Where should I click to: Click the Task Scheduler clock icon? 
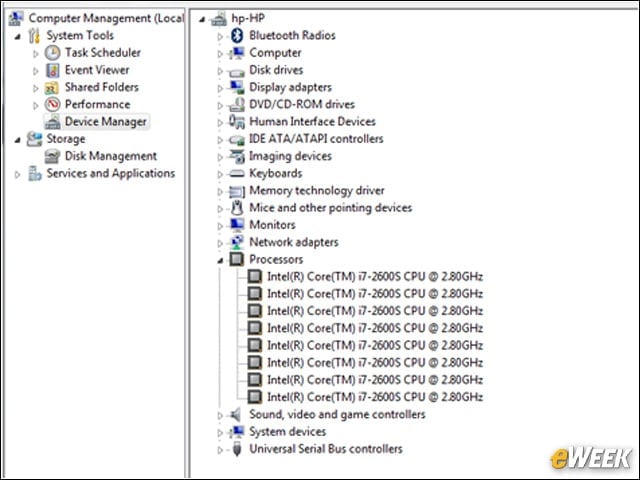point(53,53)
